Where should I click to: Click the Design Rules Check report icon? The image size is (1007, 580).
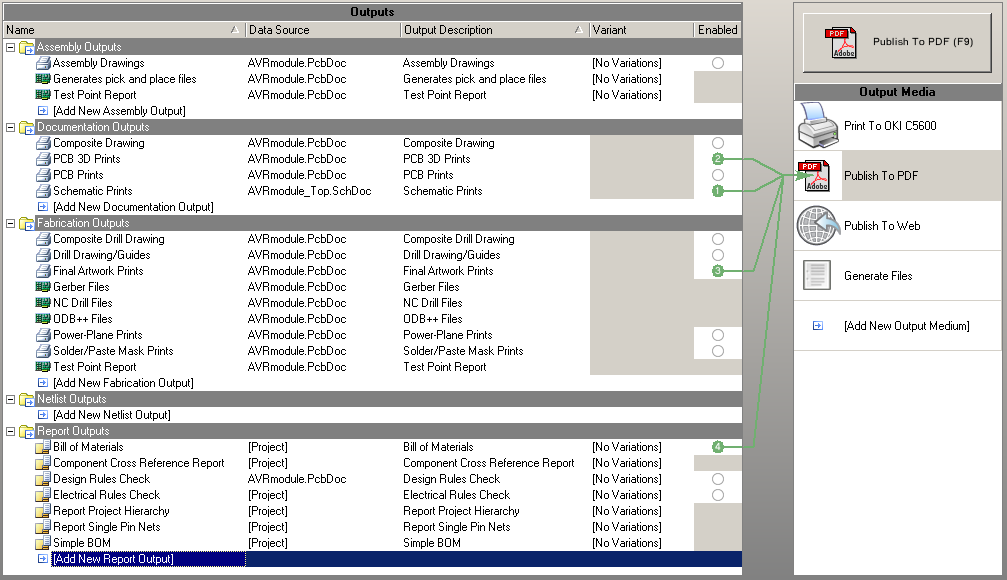[43, 479]
